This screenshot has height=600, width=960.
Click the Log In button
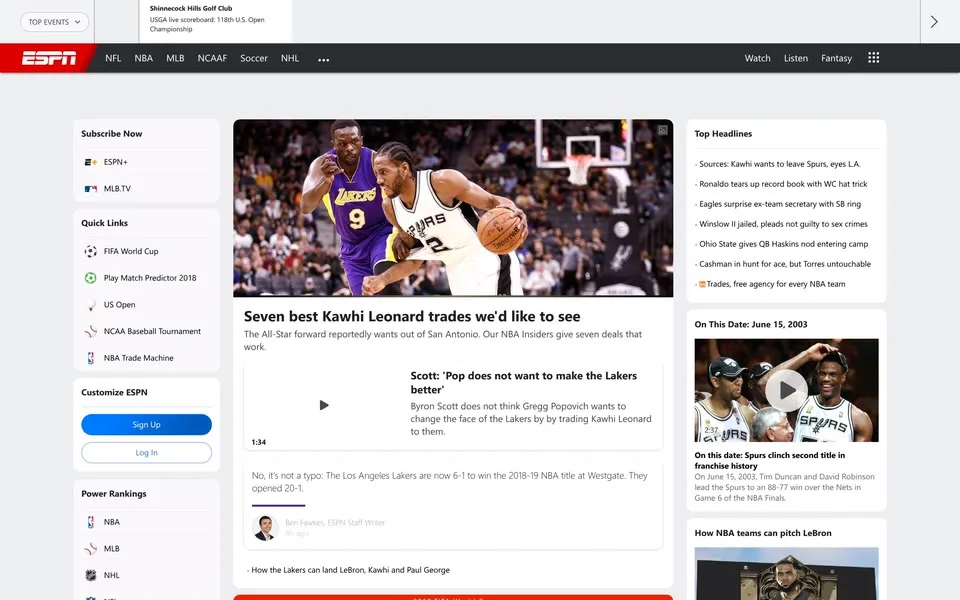click(146, 452)
